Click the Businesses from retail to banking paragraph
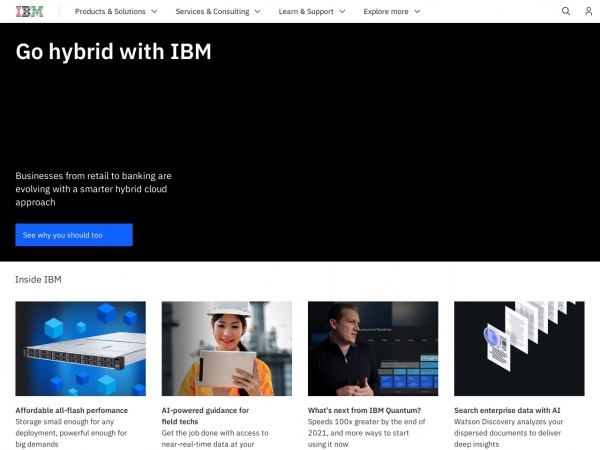600x450 pixels. click(93, 189)
